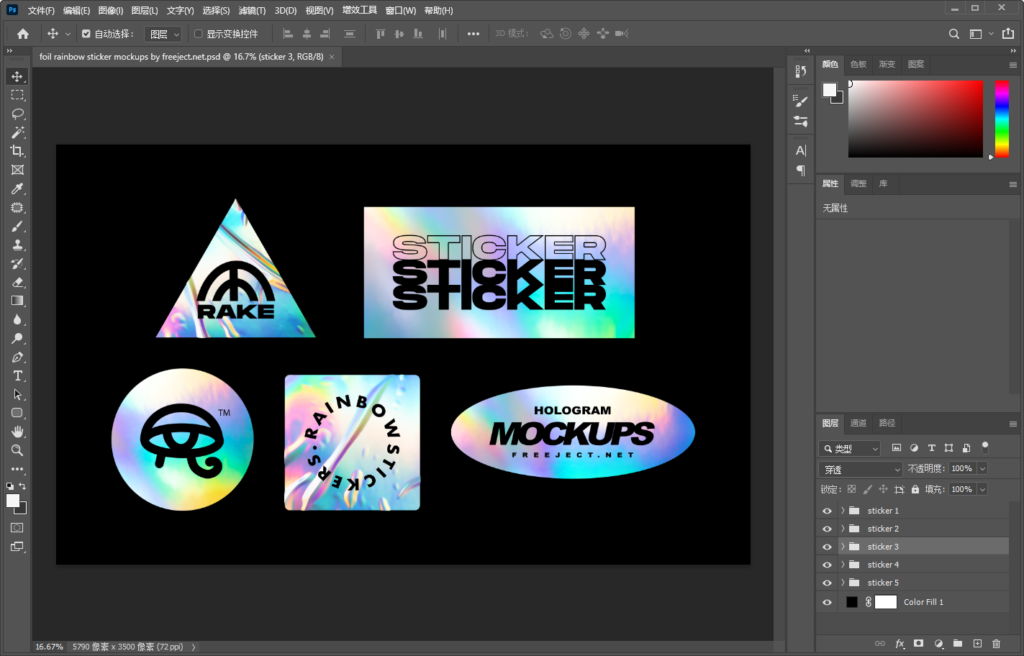The height and width of the screenshot is (656, 1024).
Task: Select the Frame tool
Action: pyautogui.click(x=17, y=170)
